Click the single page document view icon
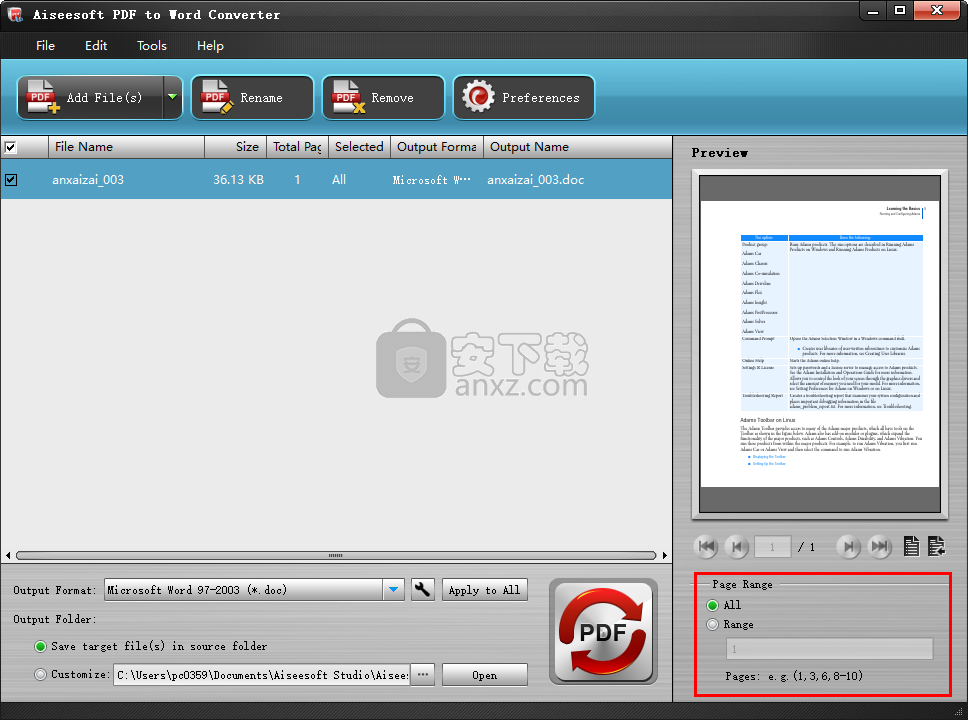 [x=911, y=546]
